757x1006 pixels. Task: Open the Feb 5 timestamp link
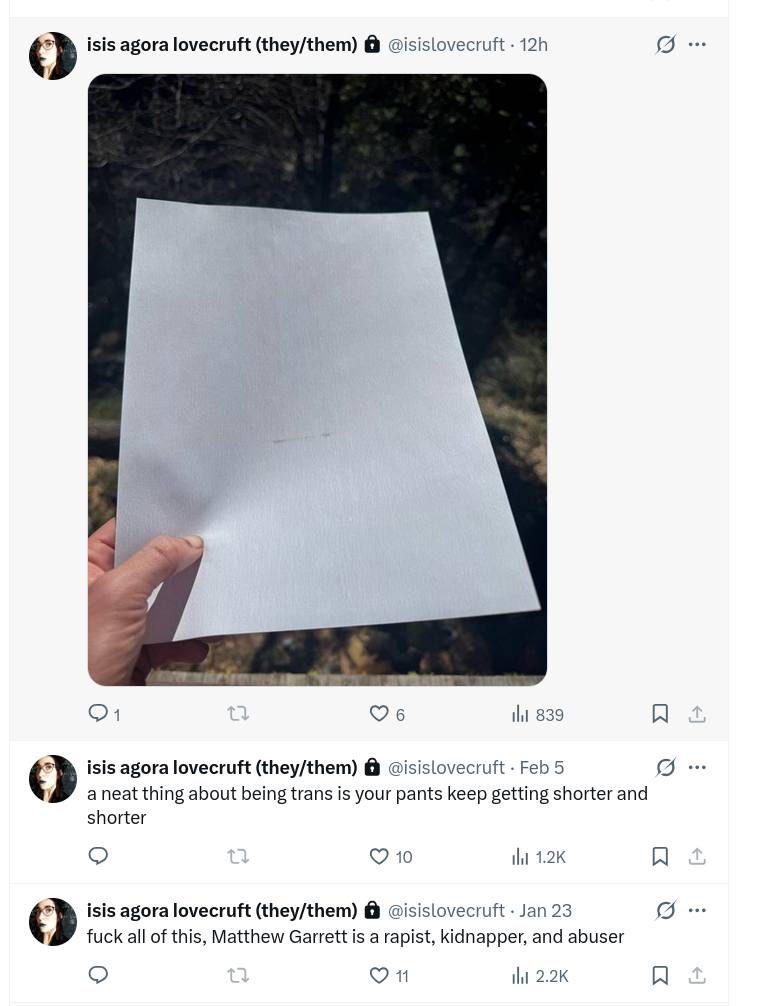[x=541, y=767]
